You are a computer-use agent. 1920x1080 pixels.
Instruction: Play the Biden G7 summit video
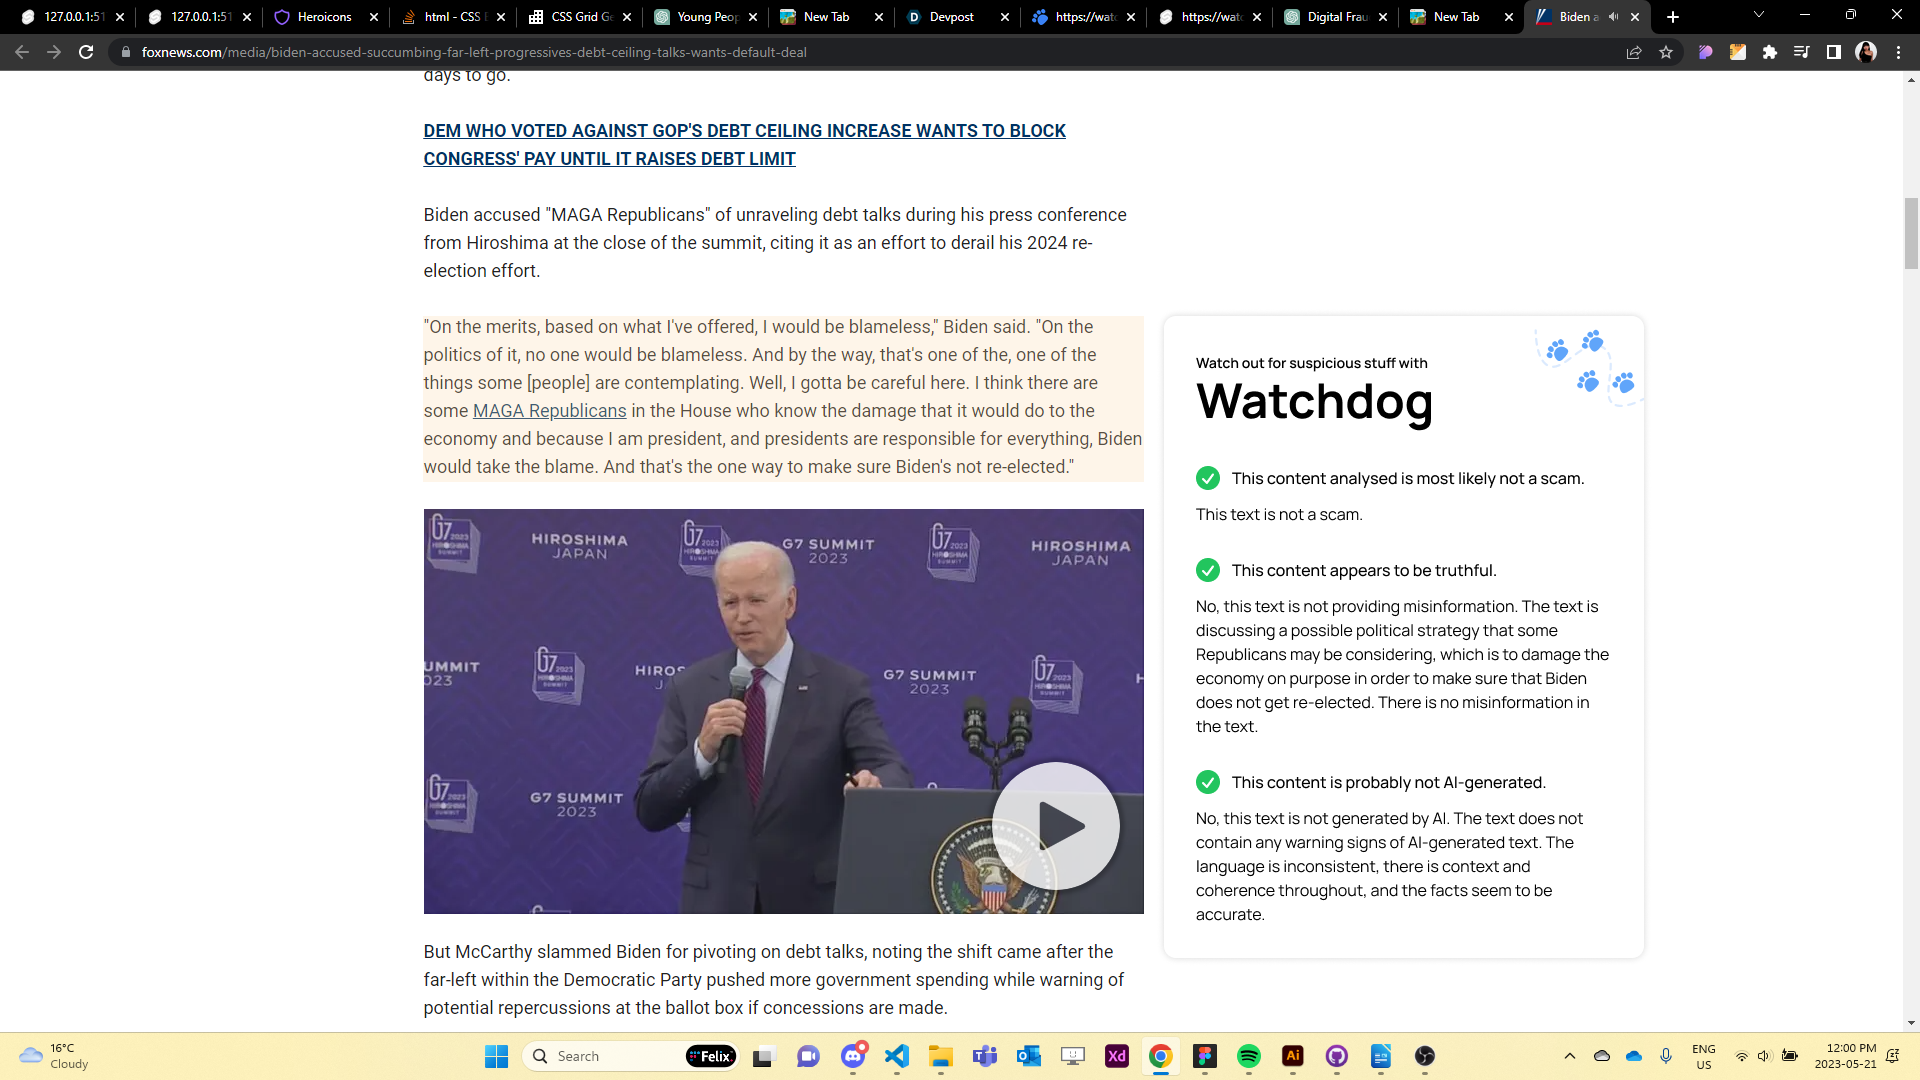(x=1056, y=826)
